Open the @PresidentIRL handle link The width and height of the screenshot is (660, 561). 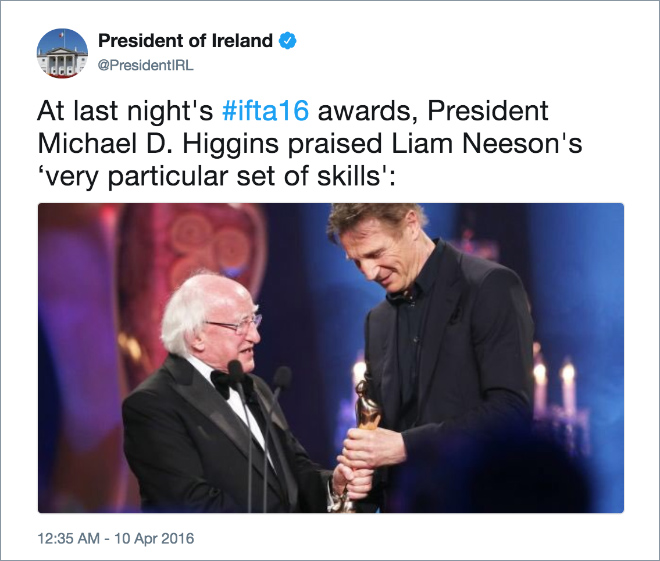pos(146,66)
